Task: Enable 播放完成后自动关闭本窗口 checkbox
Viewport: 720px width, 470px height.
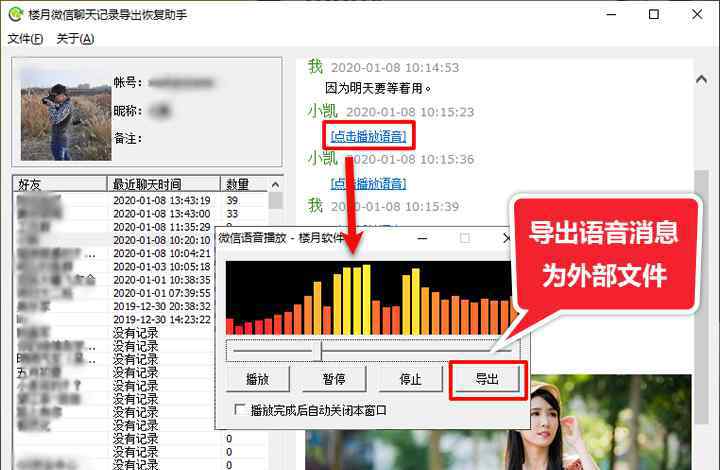Action: 239,409
